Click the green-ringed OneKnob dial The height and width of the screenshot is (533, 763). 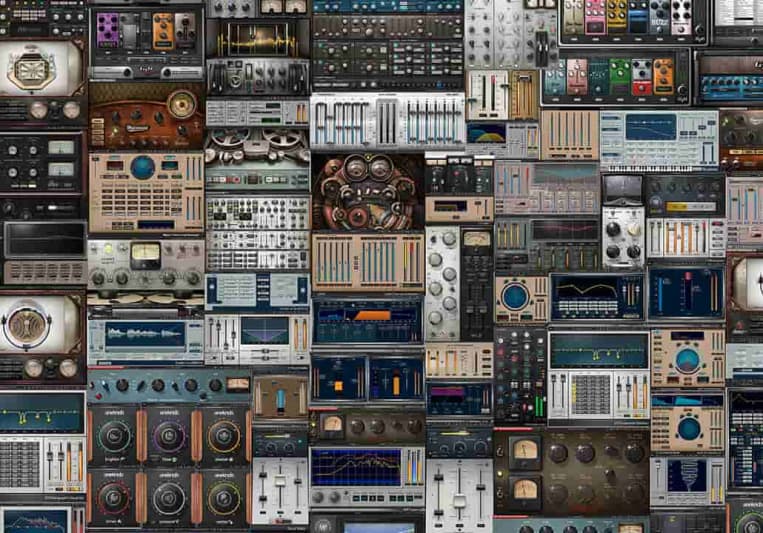[x=114, y=436]
